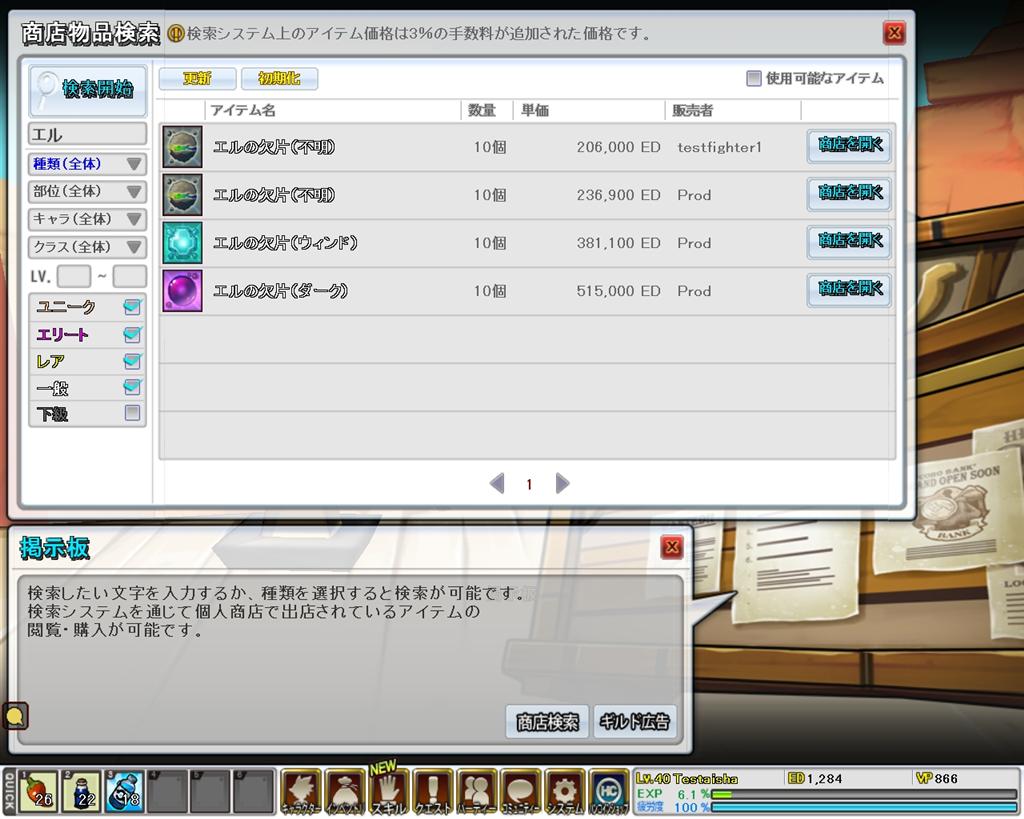Screen dimensions: 1024x819
Task: Open the Quest (クエスト) exclamation icon
Action: [432, 792]
